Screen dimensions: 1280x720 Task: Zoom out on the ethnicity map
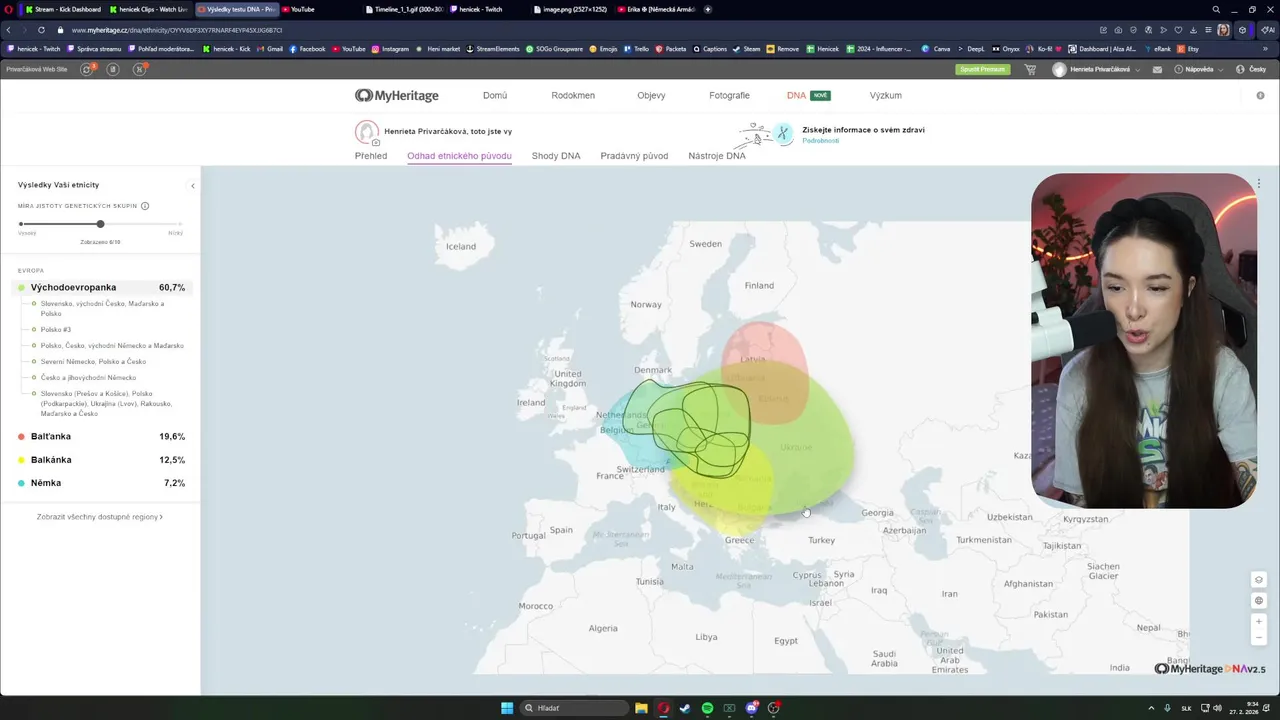(x=1259, y=638)
